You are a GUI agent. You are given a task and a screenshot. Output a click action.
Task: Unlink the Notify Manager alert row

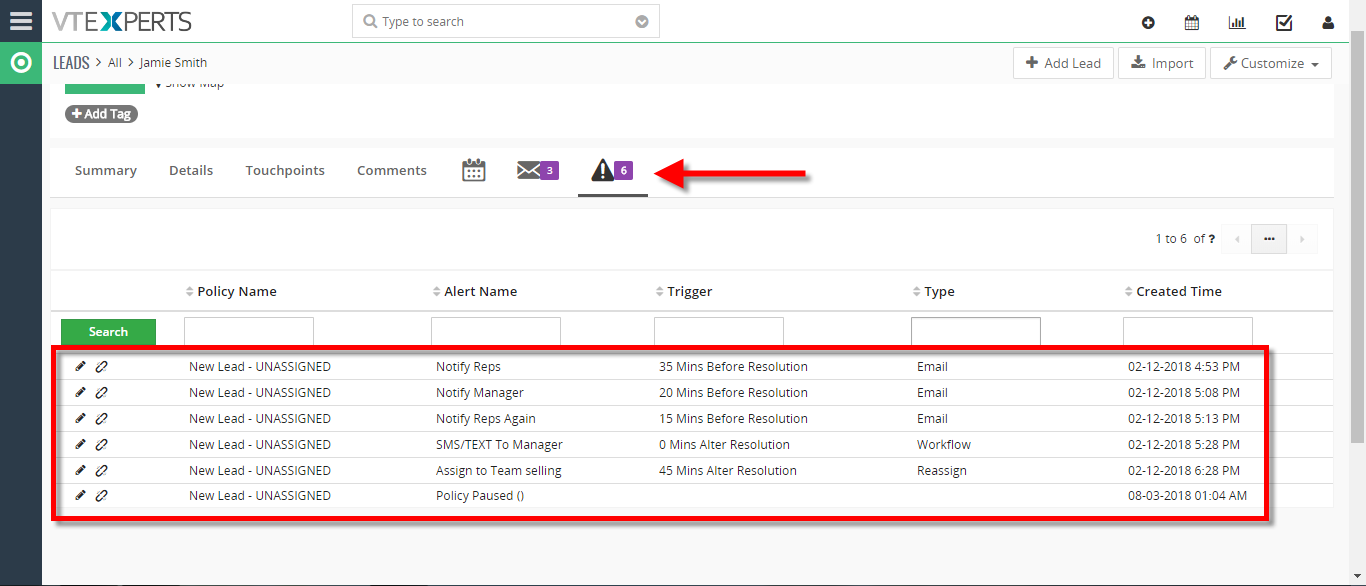[101, 392]
